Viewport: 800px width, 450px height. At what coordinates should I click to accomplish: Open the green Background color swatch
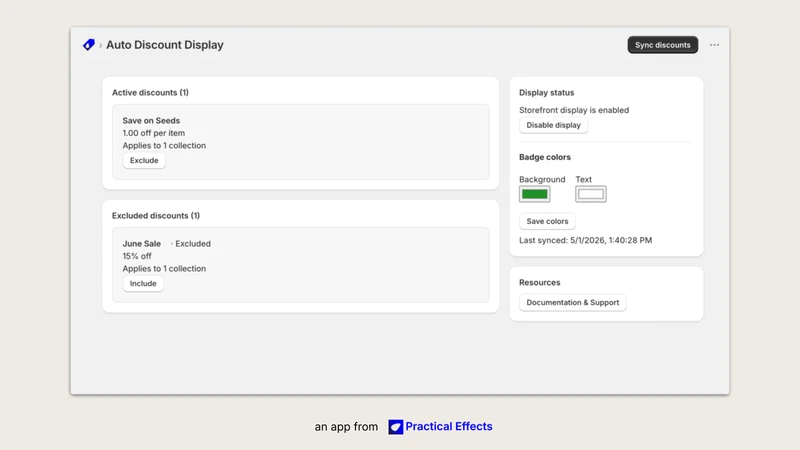[534, 194]
